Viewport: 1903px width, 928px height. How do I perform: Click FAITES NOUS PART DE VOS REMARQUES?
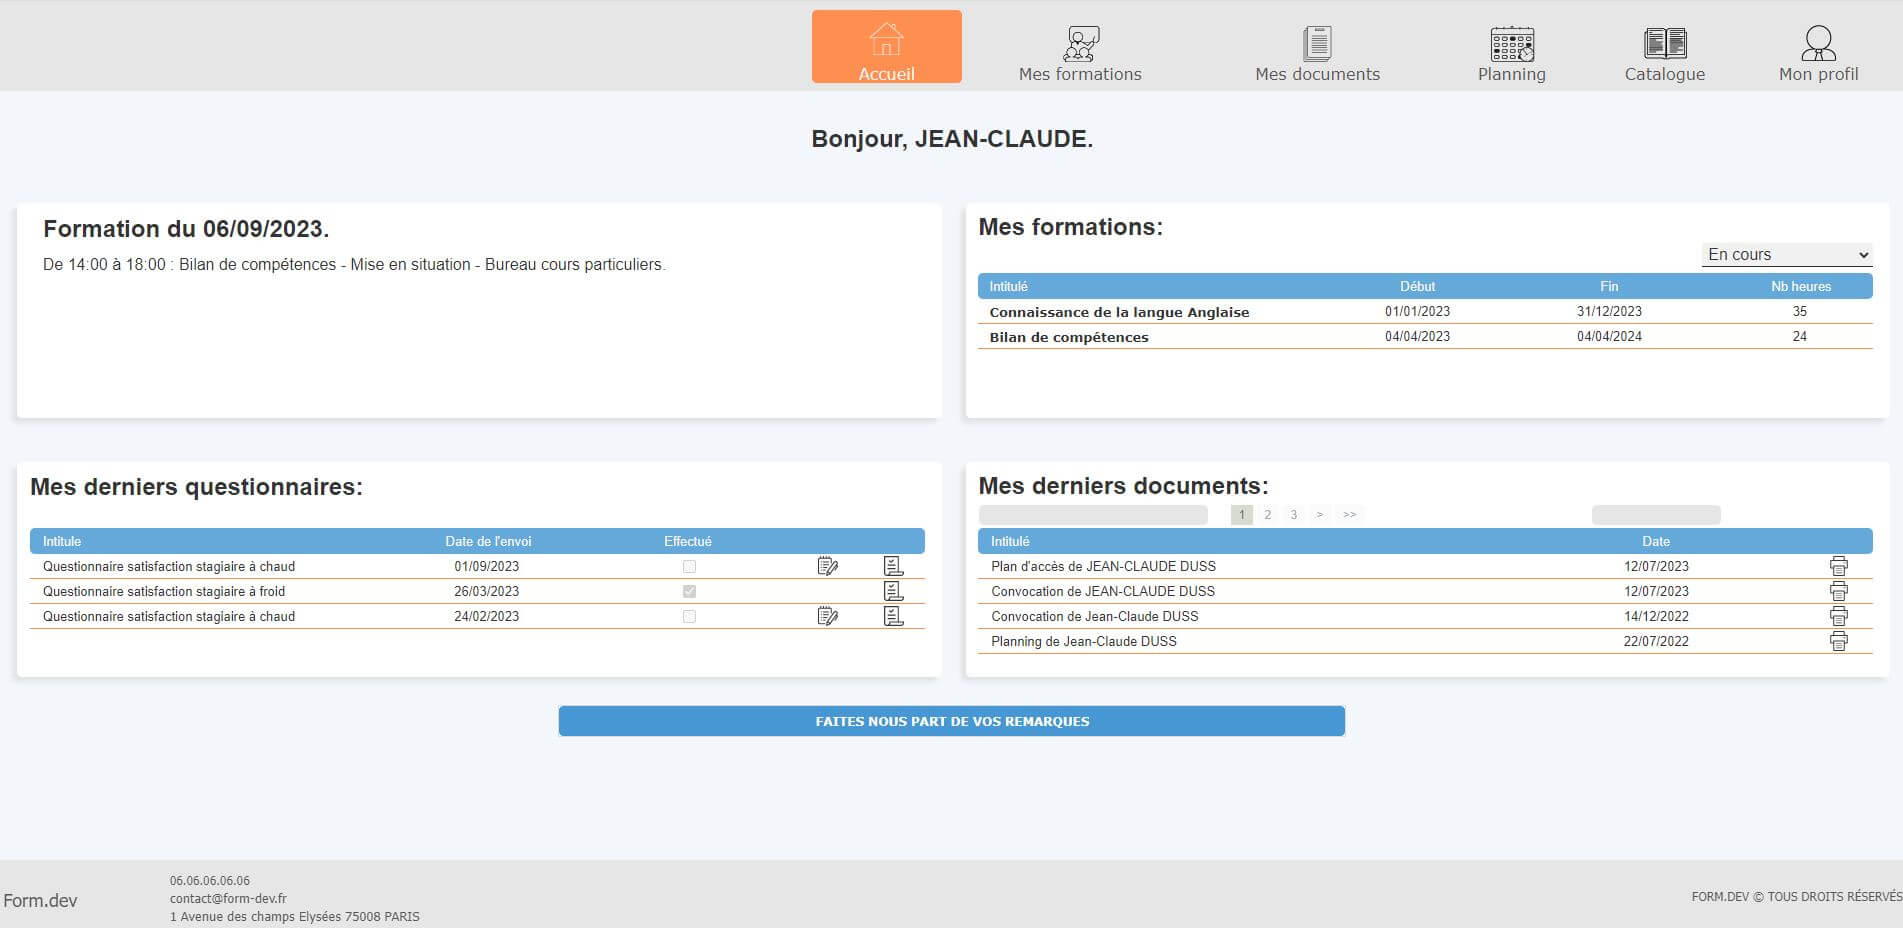[952, 720]
